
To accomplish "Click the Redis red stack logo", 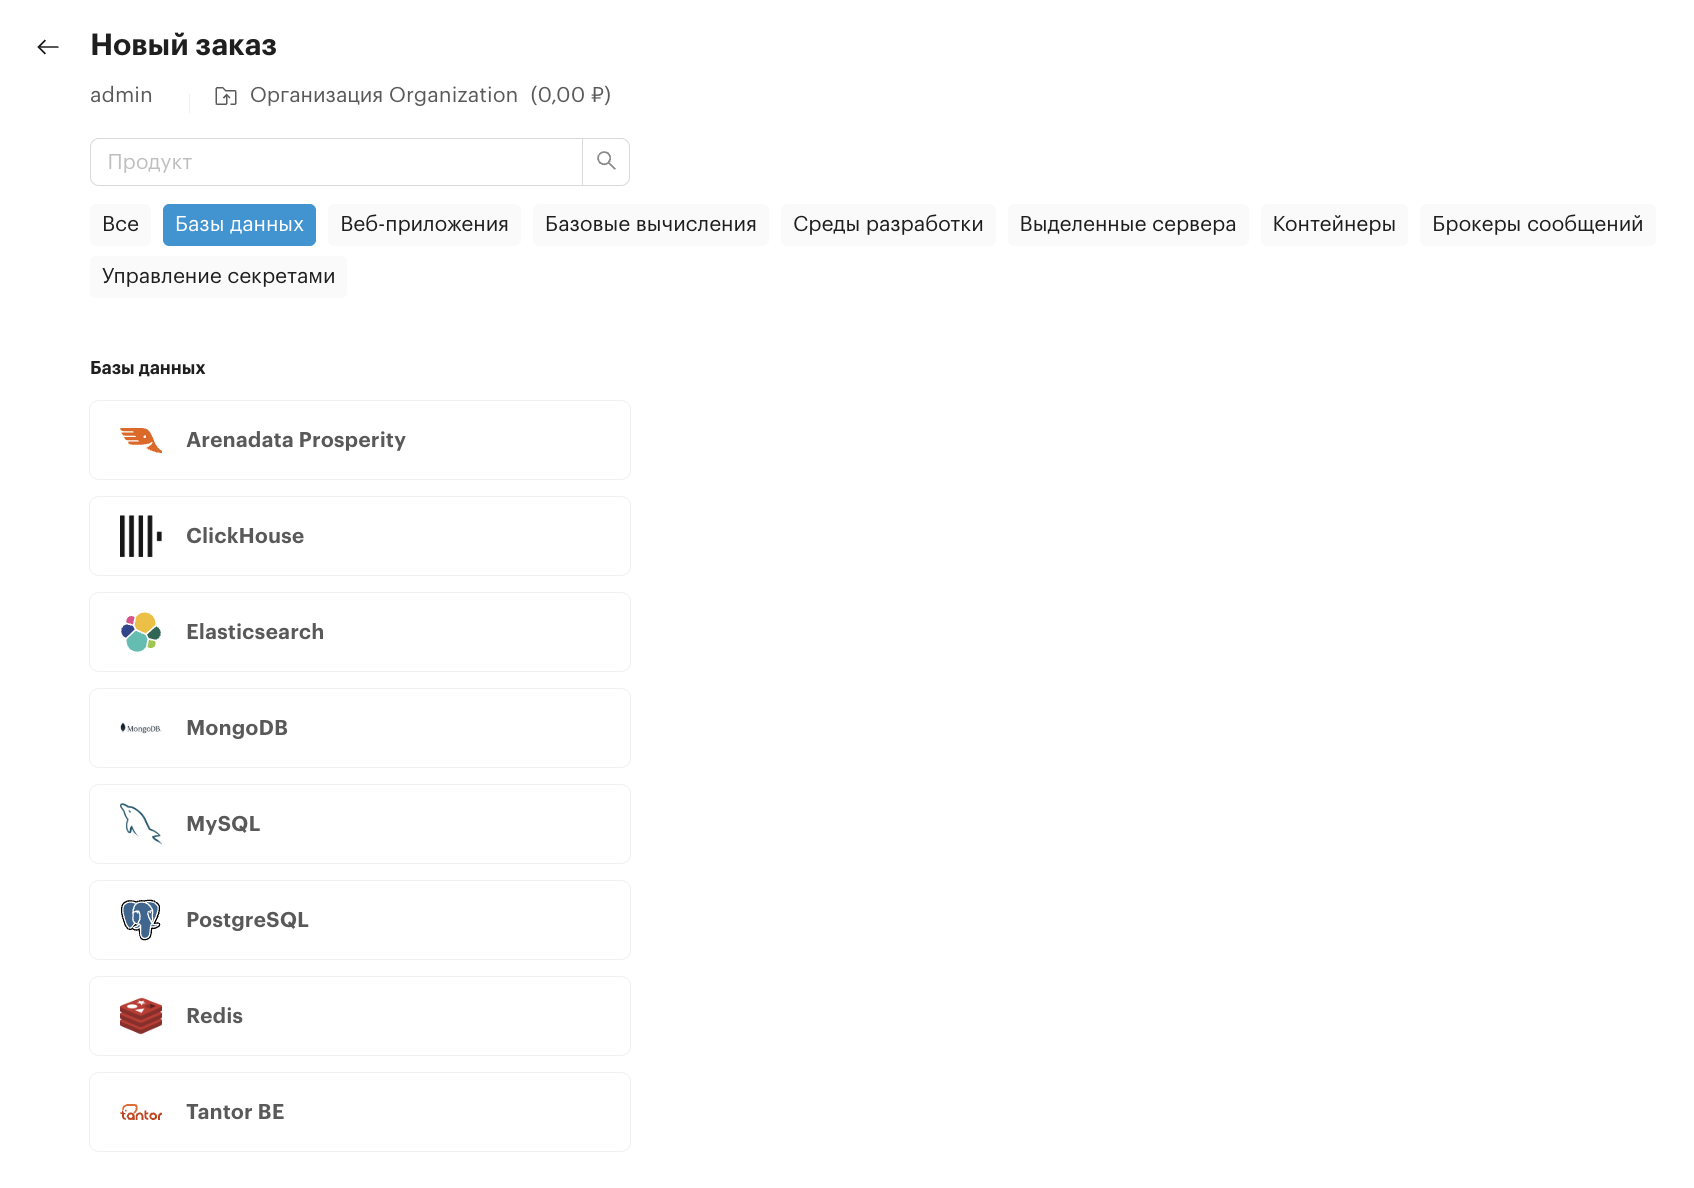I will (141, 1016).
